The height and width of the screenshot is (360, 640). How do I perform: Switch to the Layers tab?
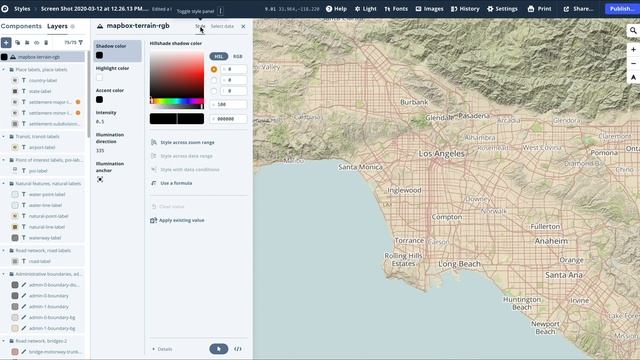pos(57,26)
